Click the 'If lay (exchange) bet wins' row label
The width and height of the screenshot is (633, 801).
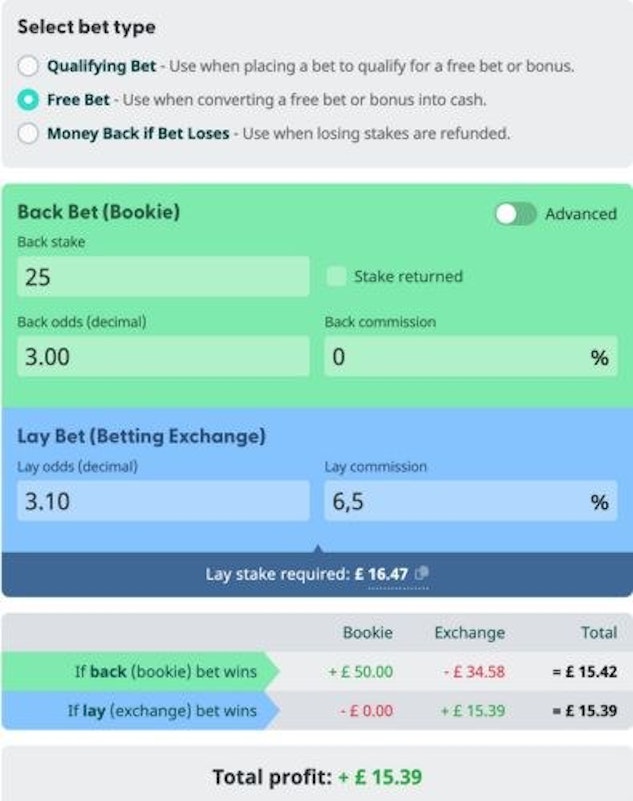click(x=161, y=711)
